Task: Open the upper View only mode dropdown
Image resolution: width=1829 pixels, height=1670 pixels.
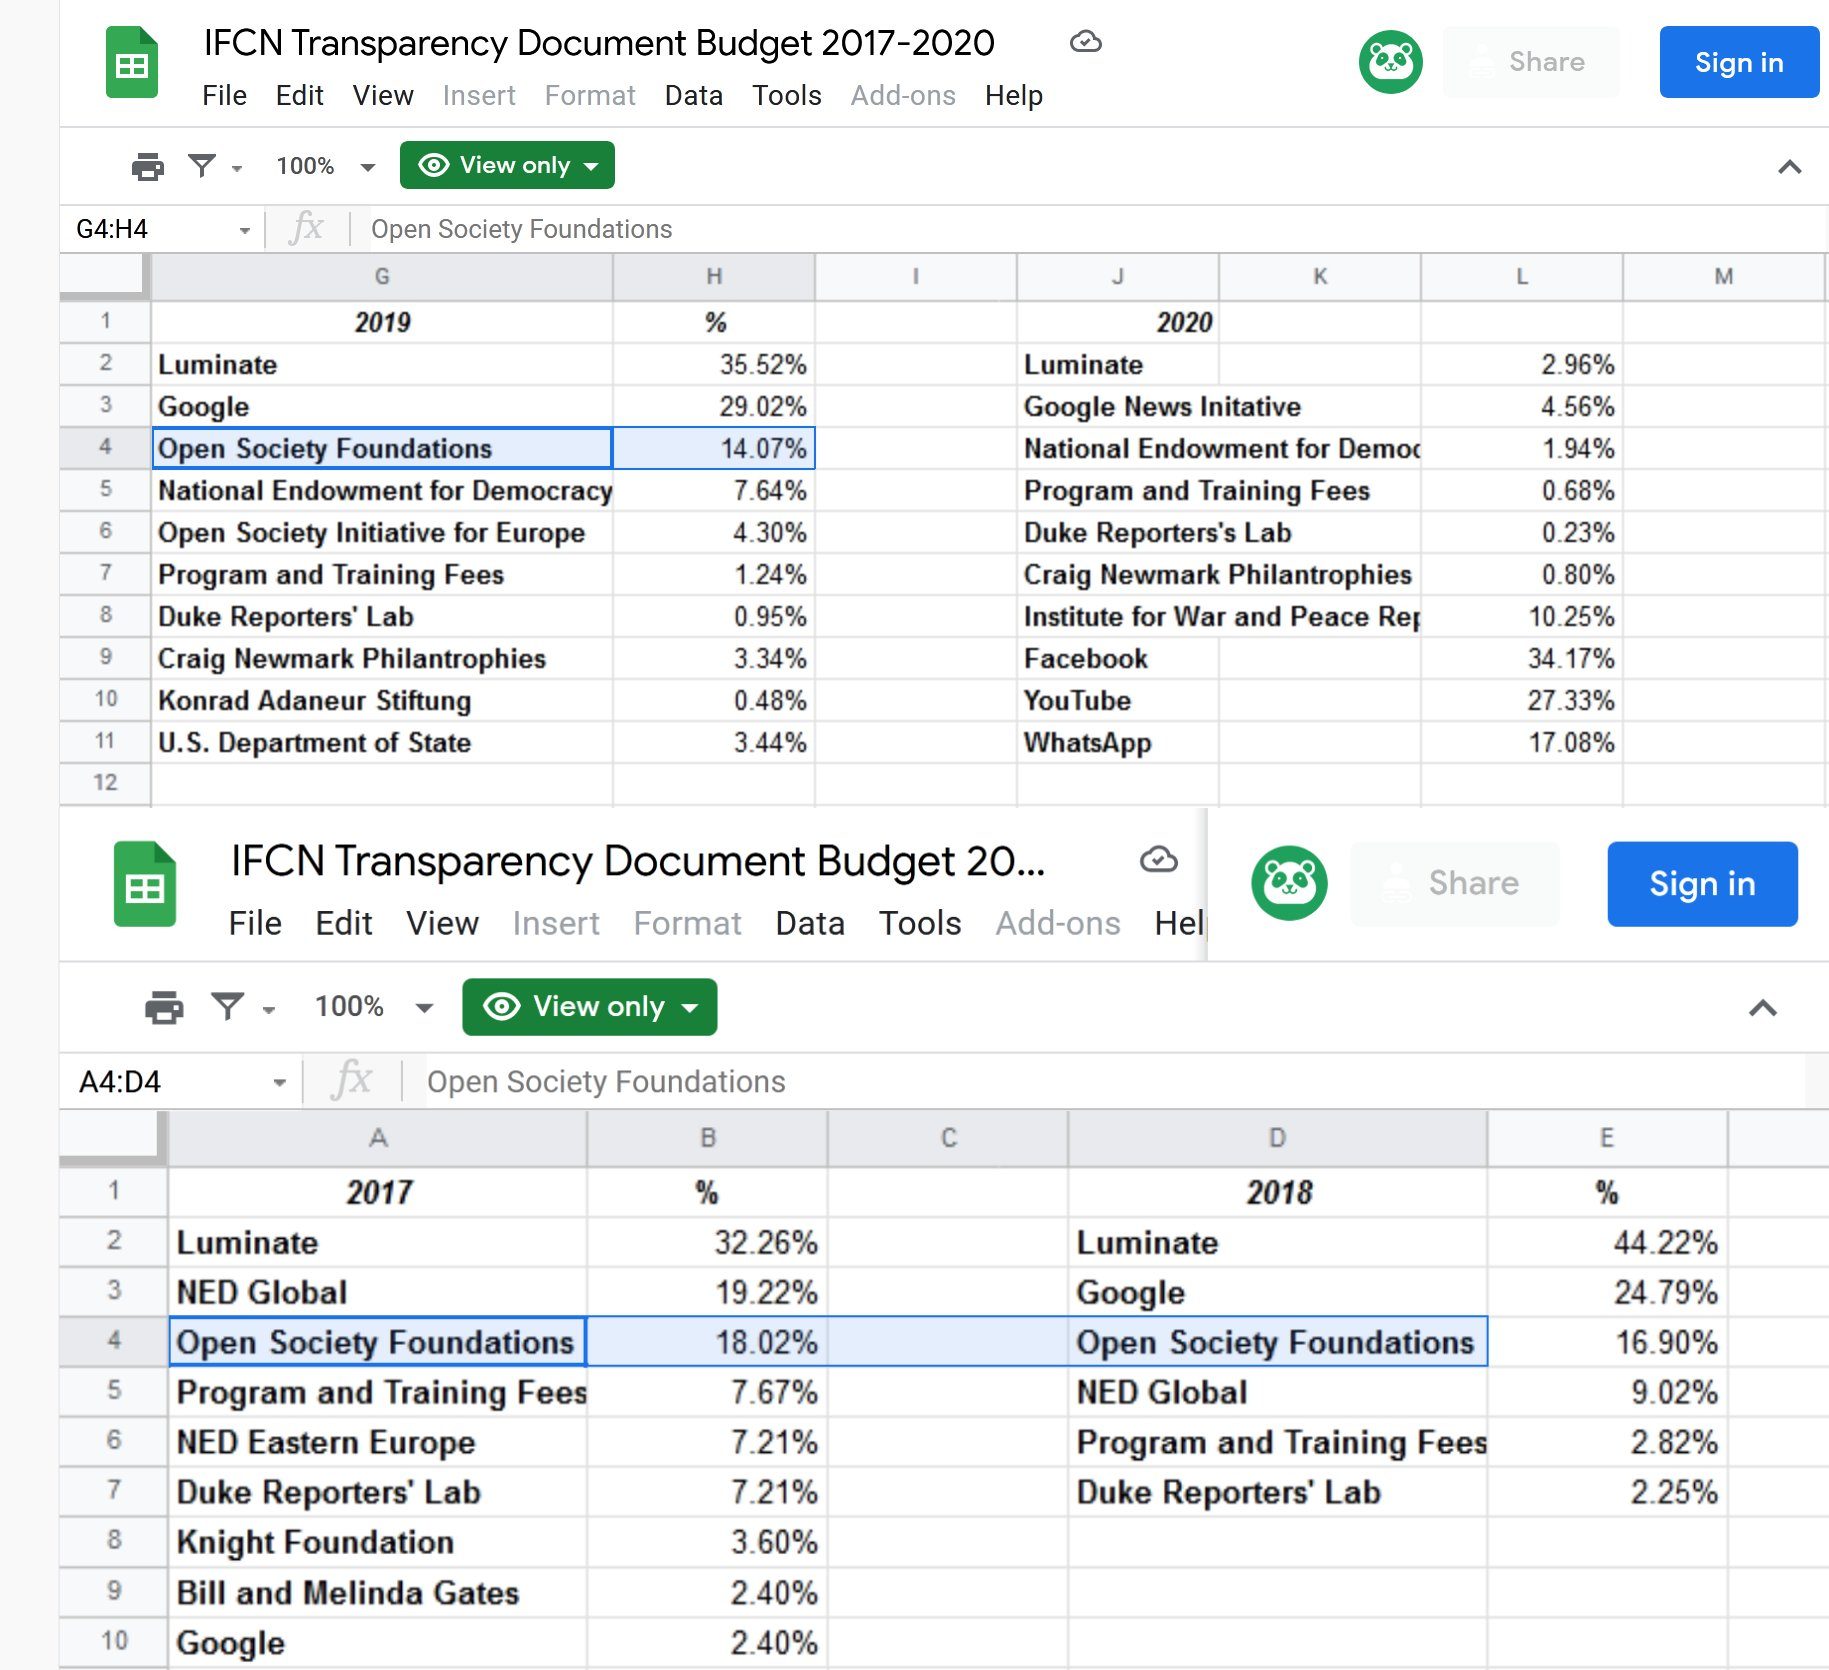Action: 507,165
